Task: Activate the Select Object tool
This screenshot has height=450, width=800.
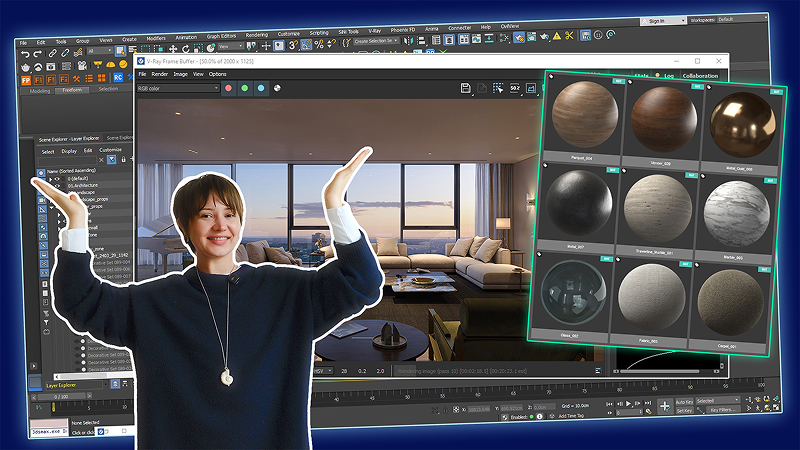Action: click(x=120, y=50)
